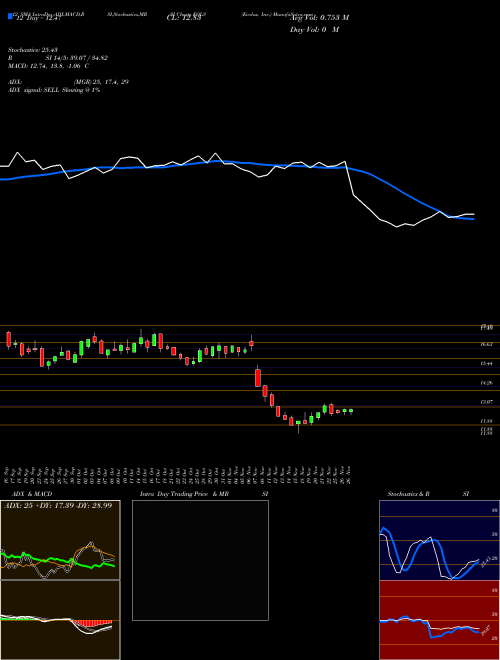
Task: Open the red RSI chart panel
Action: (439, 620)
